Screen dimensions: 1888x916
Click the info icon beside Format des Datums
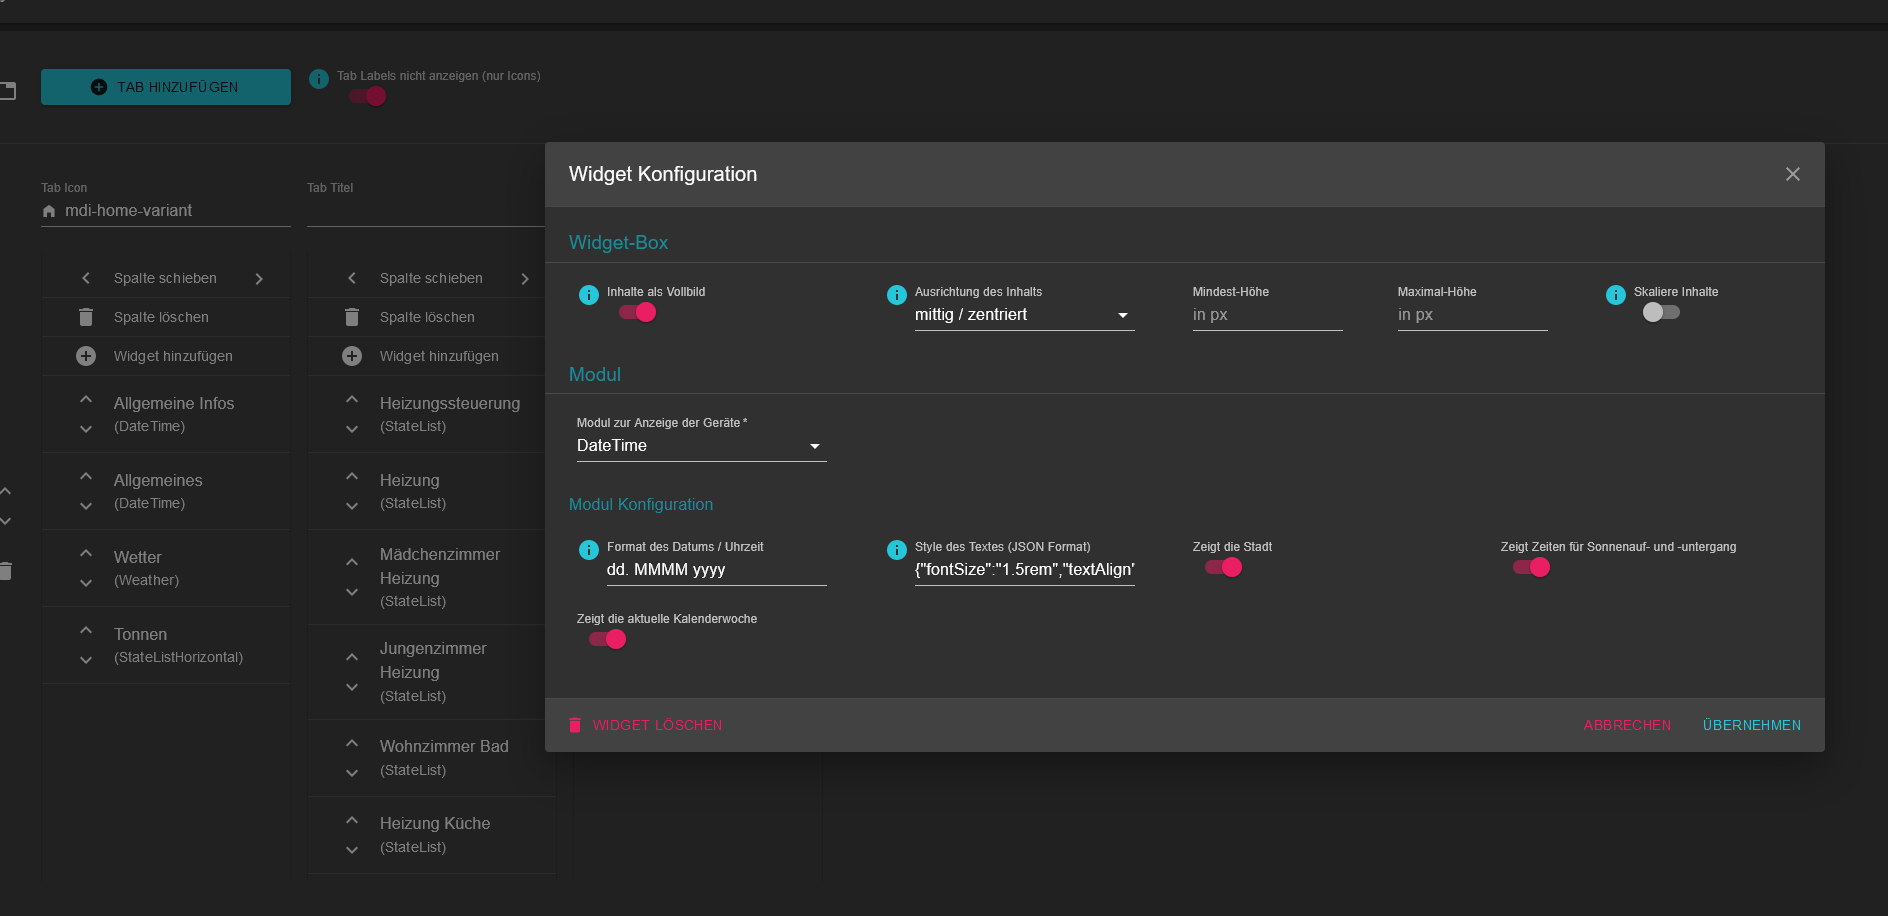[589, 549]
